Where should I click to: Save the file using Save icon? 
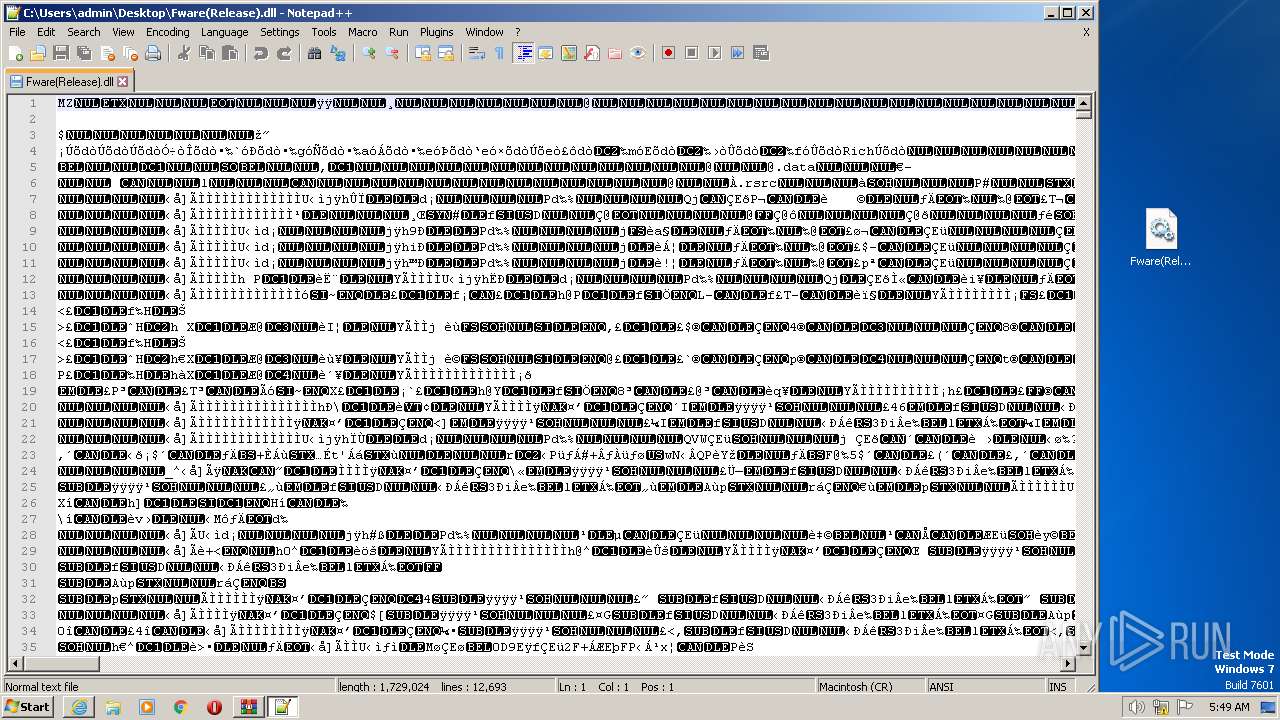pyautogui.click(x=60, y=53)
